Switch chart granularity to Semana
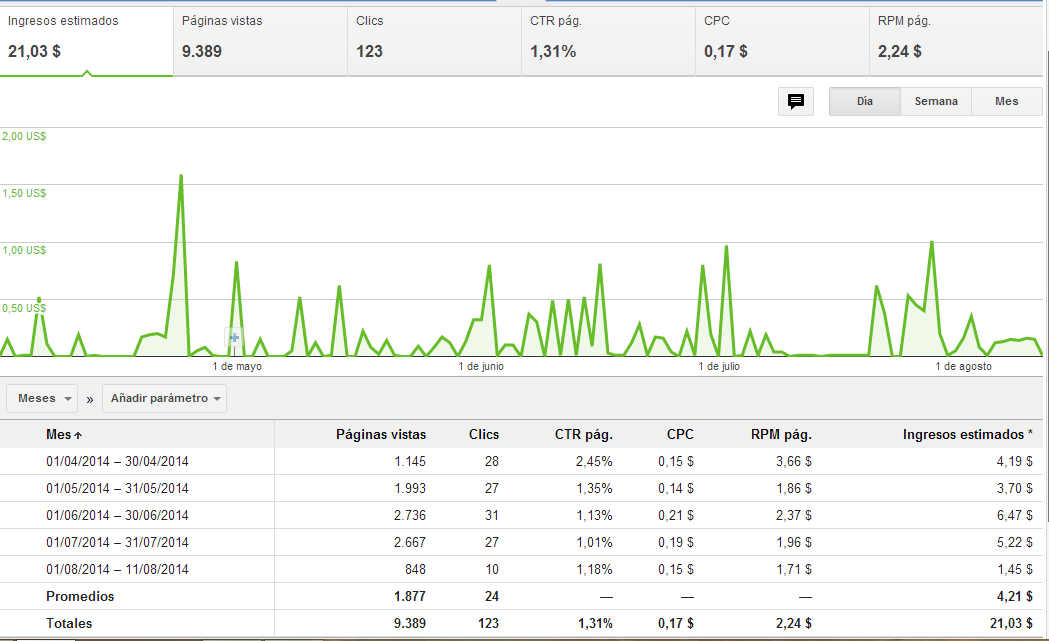 coord(936,102)
